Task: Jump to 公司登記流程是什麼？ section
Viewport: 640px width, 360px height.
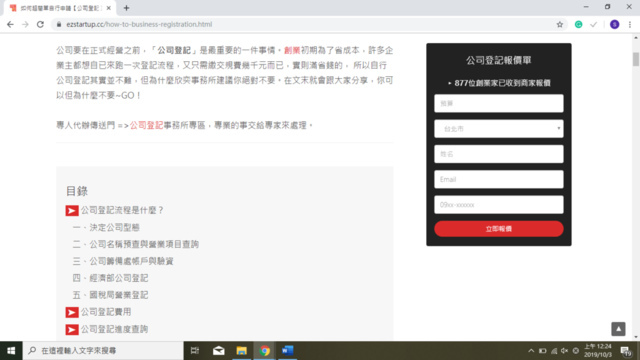Action: click(122, 210)
